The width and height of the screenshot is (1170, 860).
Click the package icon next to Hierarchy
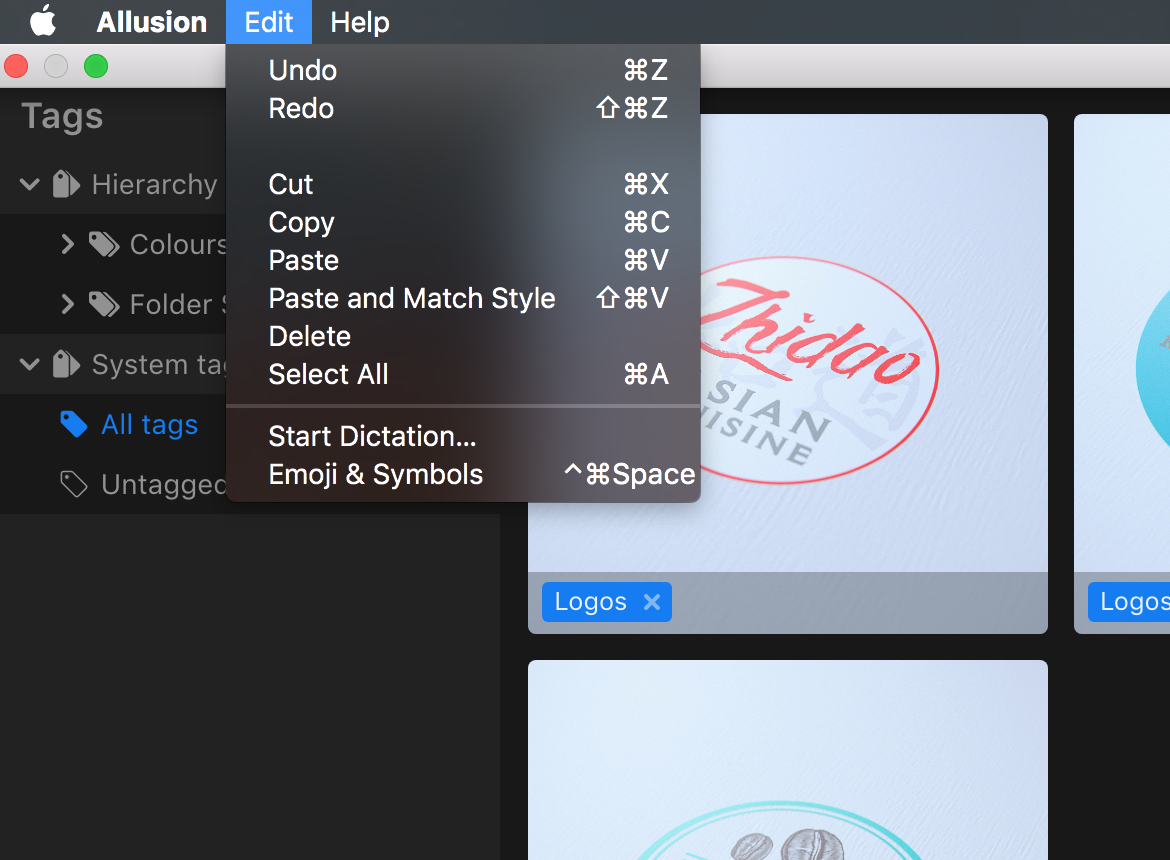[x=65, y=184]
